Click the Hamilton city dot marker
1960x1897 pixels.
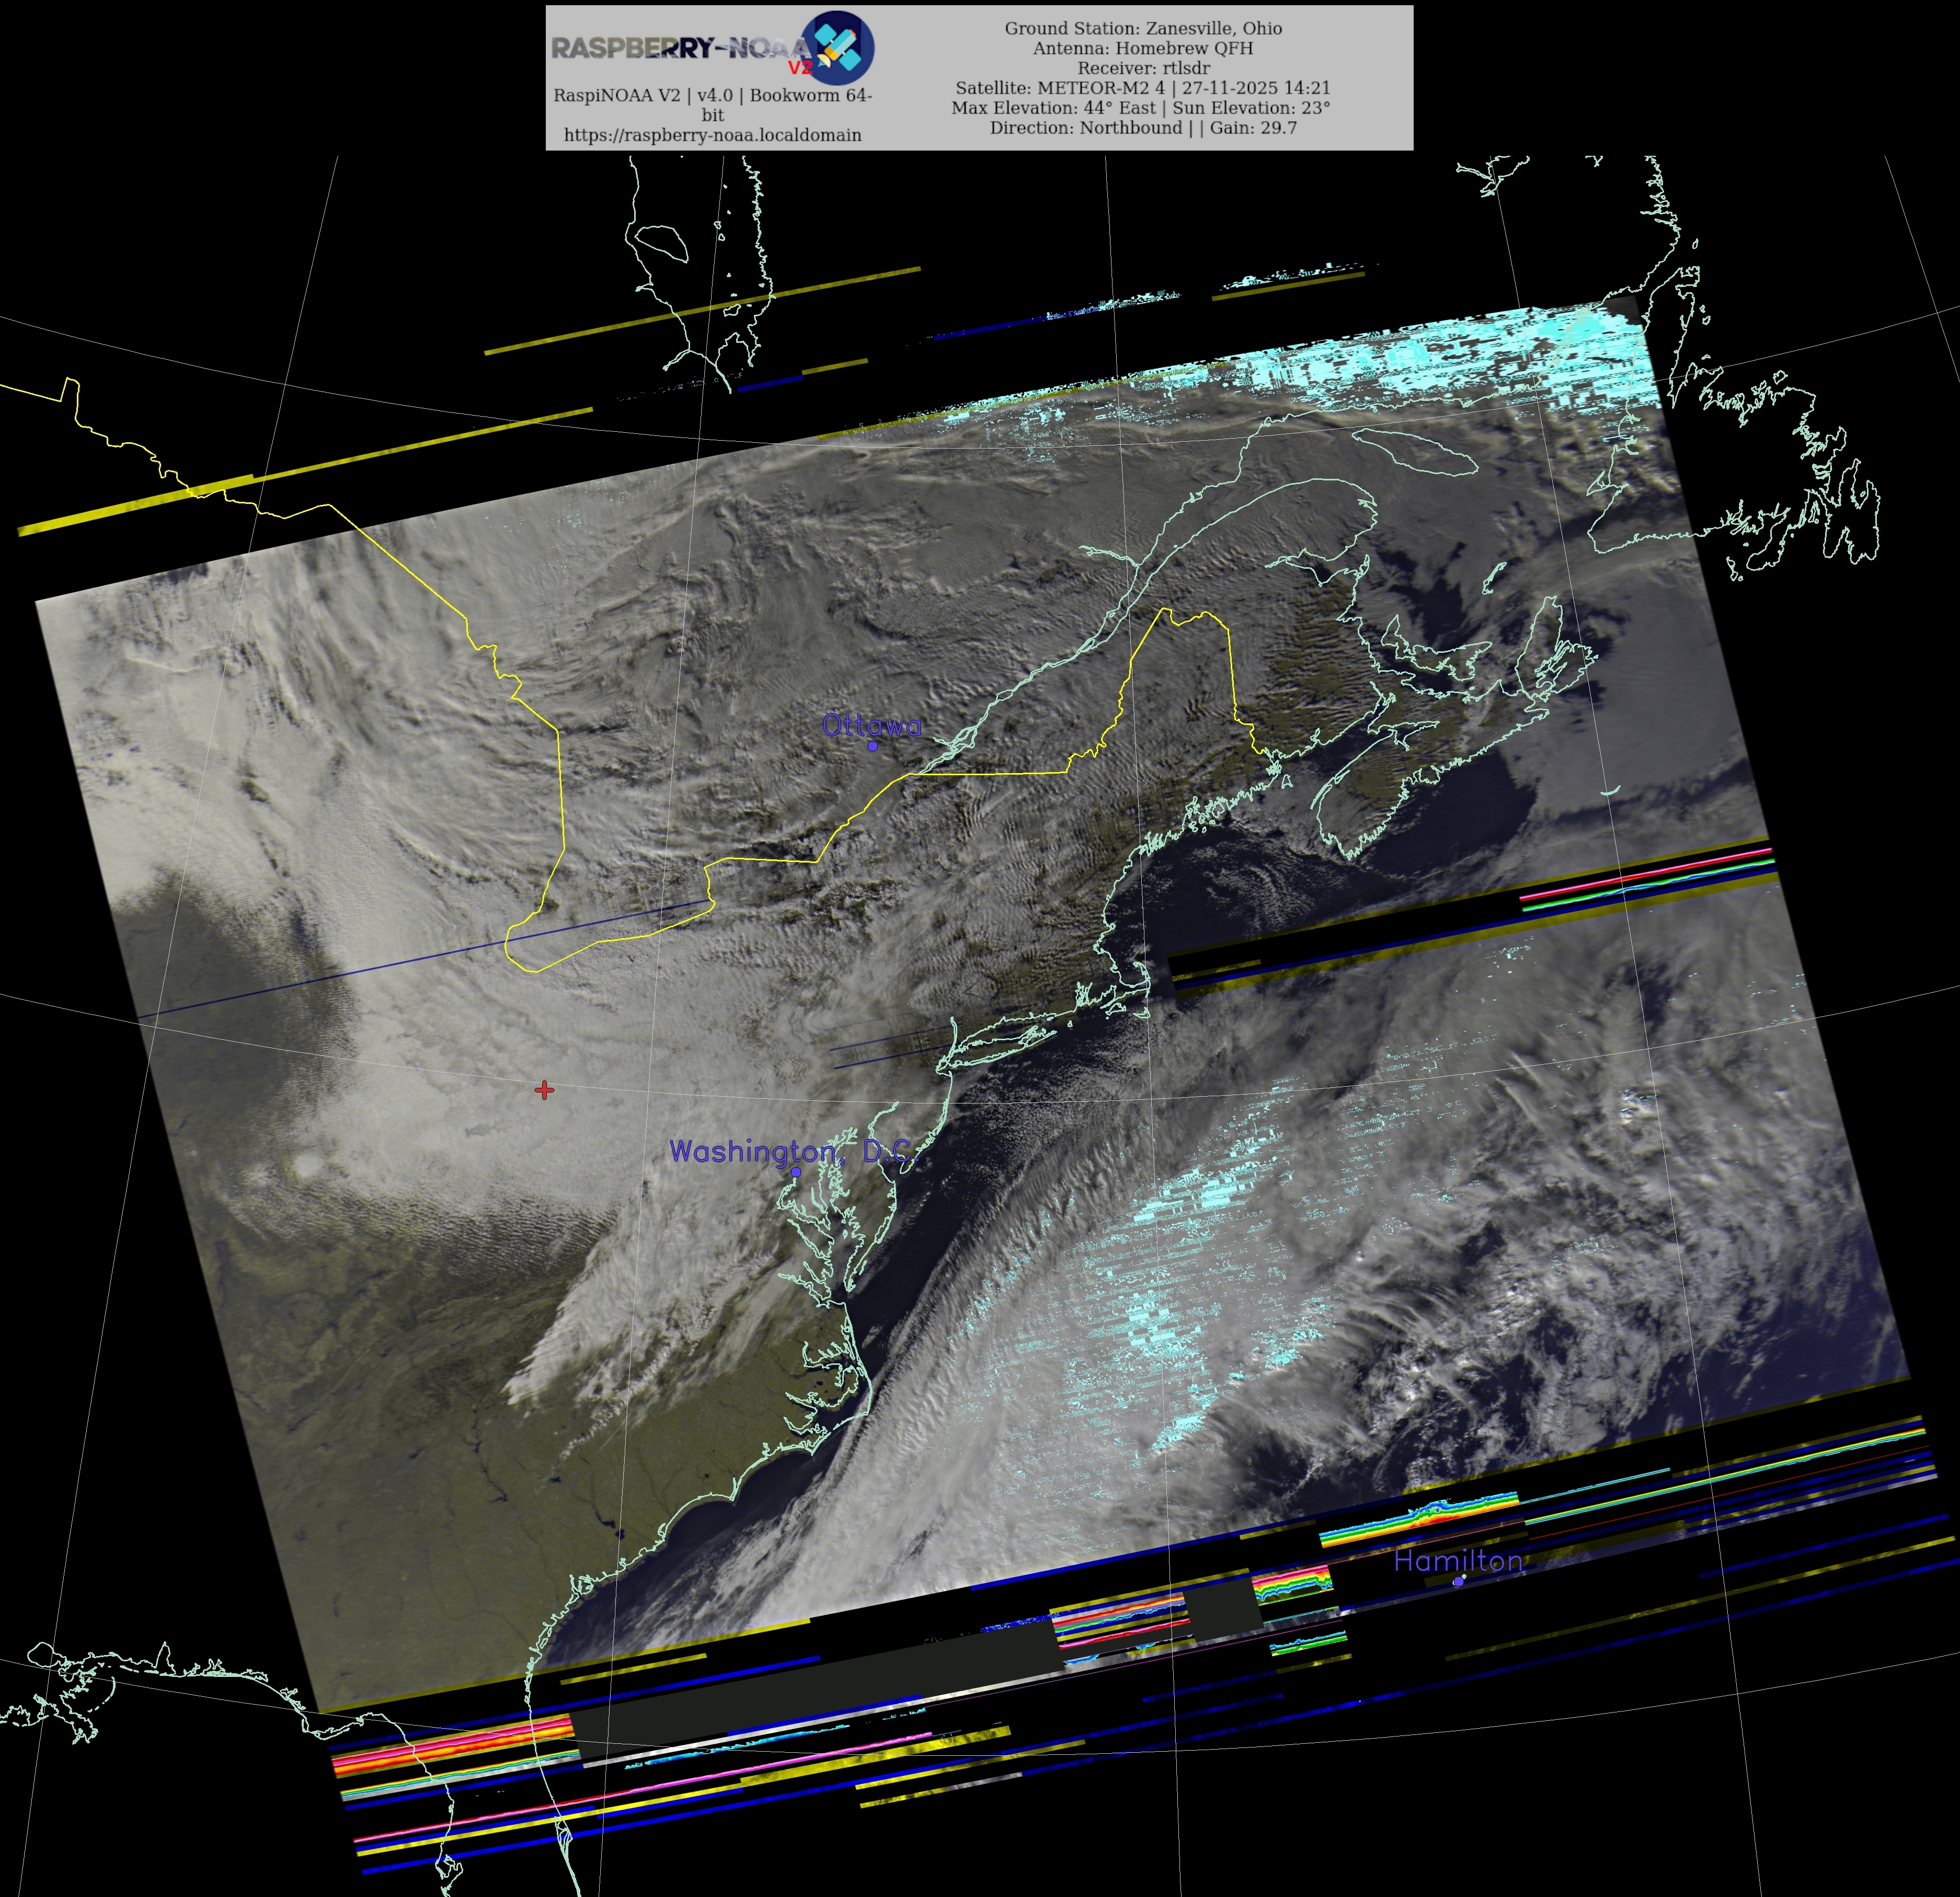click(1458, 1581)
